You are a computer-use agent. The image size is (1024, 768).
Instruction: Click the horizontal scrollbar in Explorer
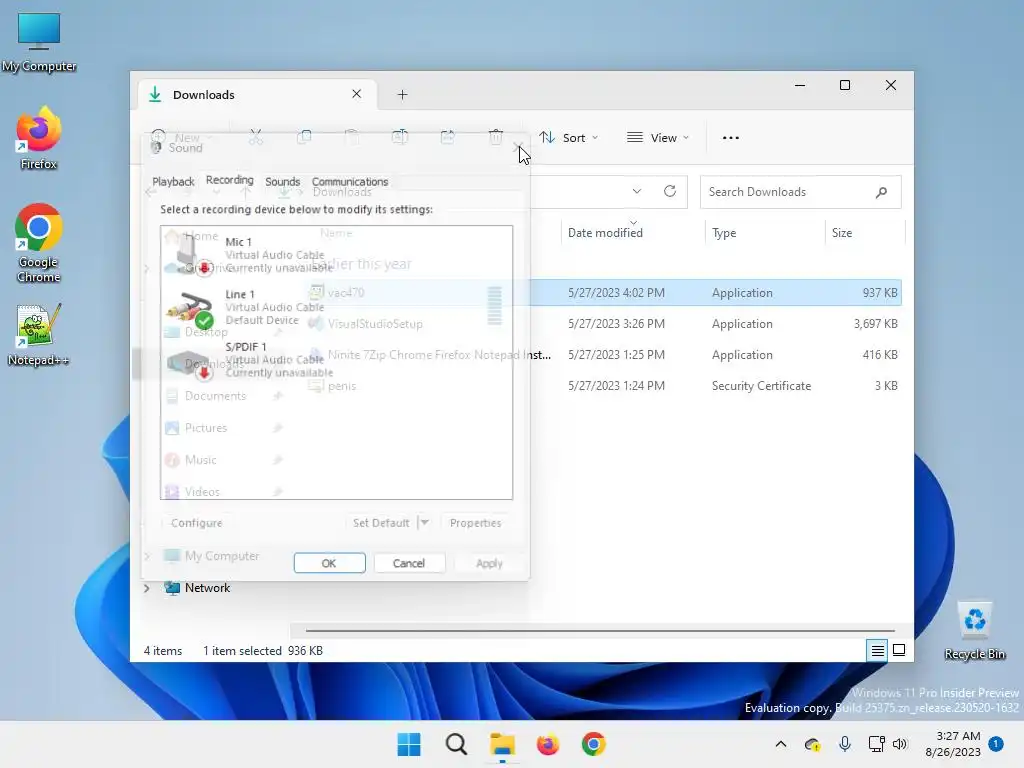pyautogui.click(x=600, y=631)
